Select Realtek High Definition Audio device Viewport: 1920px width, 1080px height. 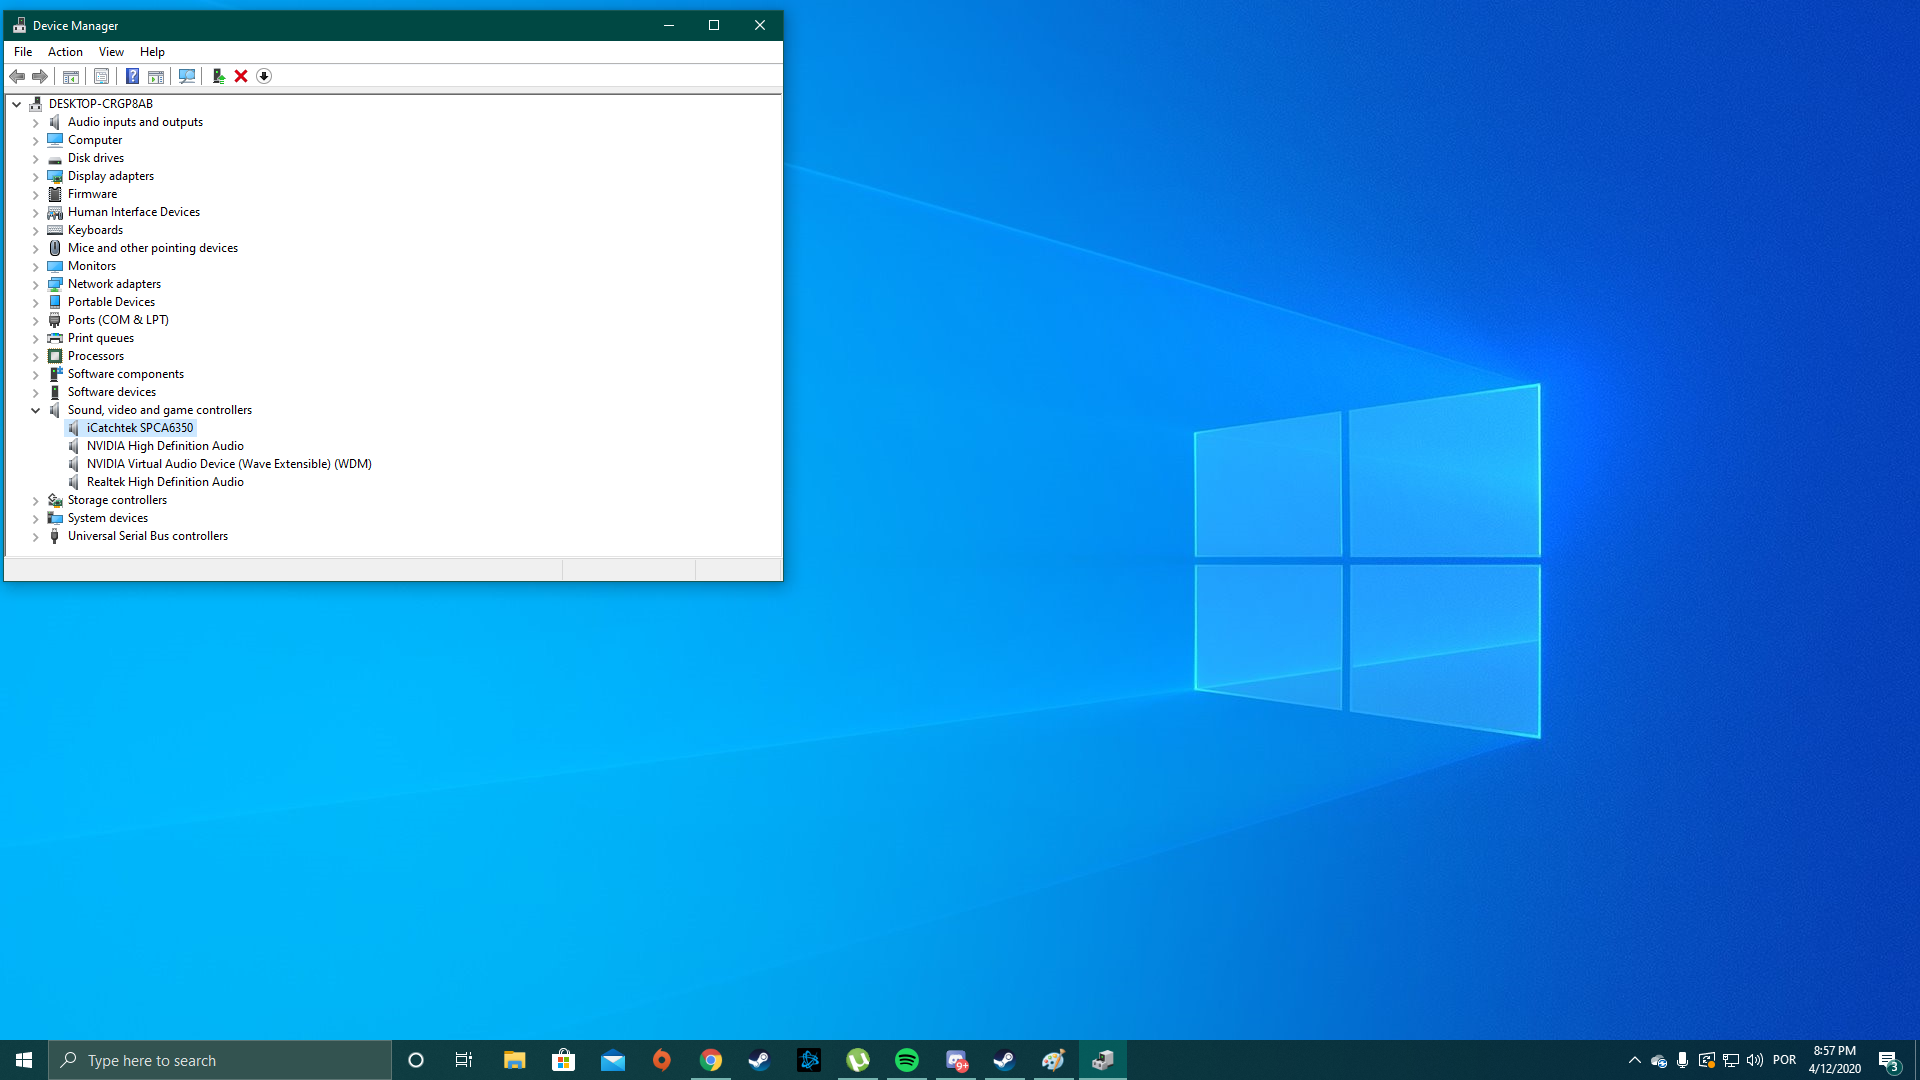point(165,482)
